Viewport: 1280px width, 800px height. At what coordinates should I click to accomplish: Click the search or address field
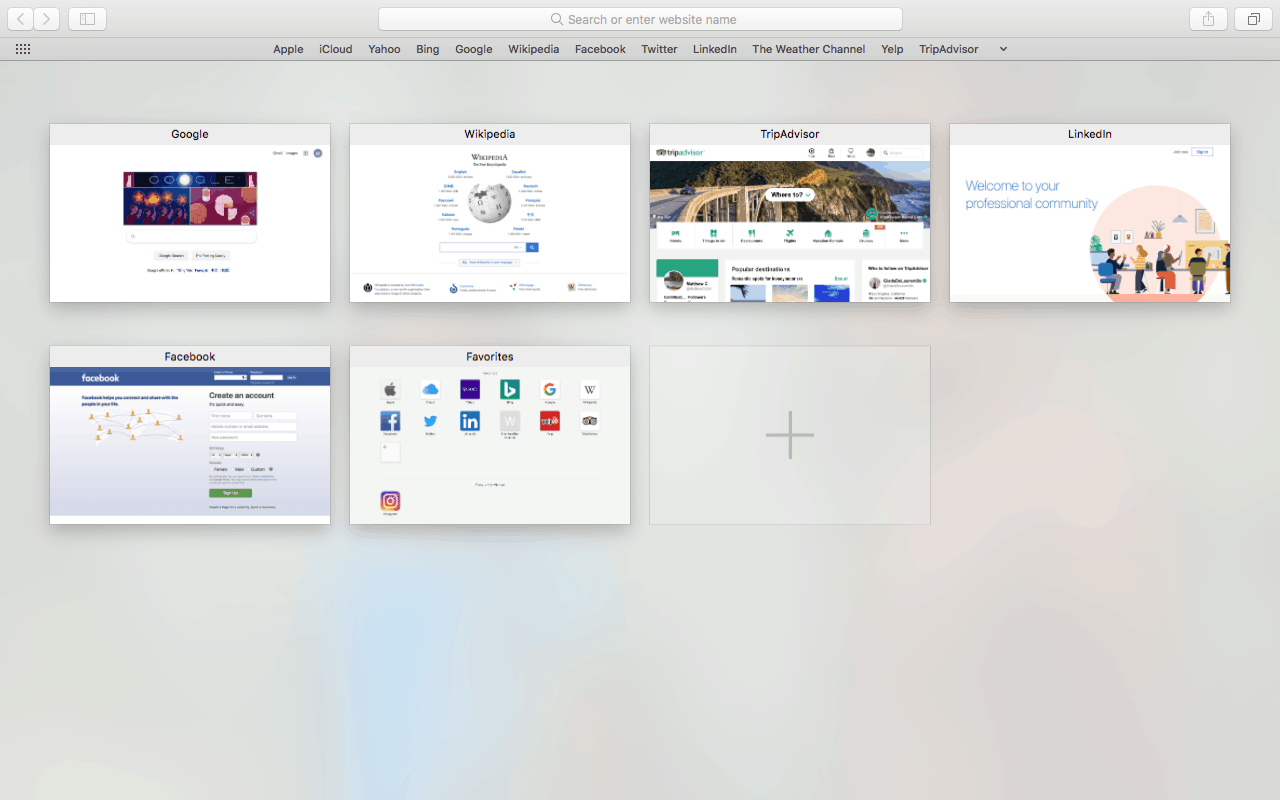coord(639,18)
